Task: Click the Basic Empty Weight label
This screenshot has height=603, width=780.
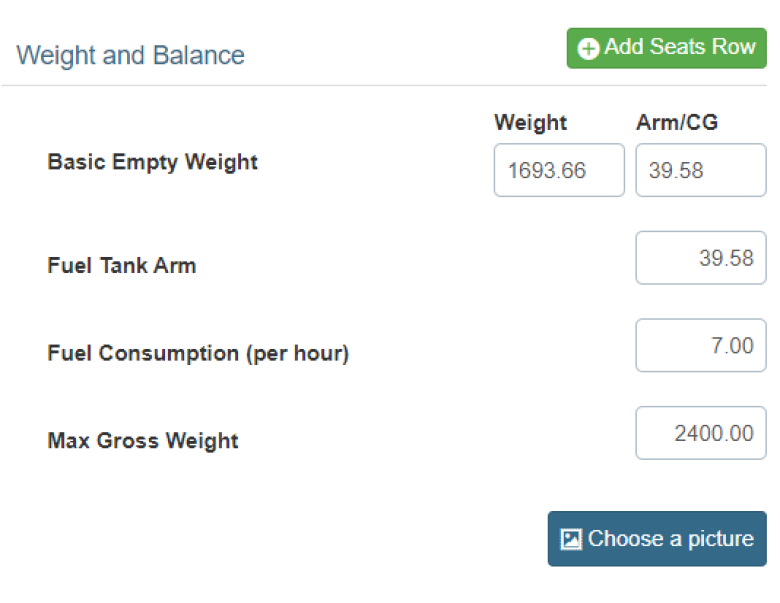Action: click(x=152, y=162)
